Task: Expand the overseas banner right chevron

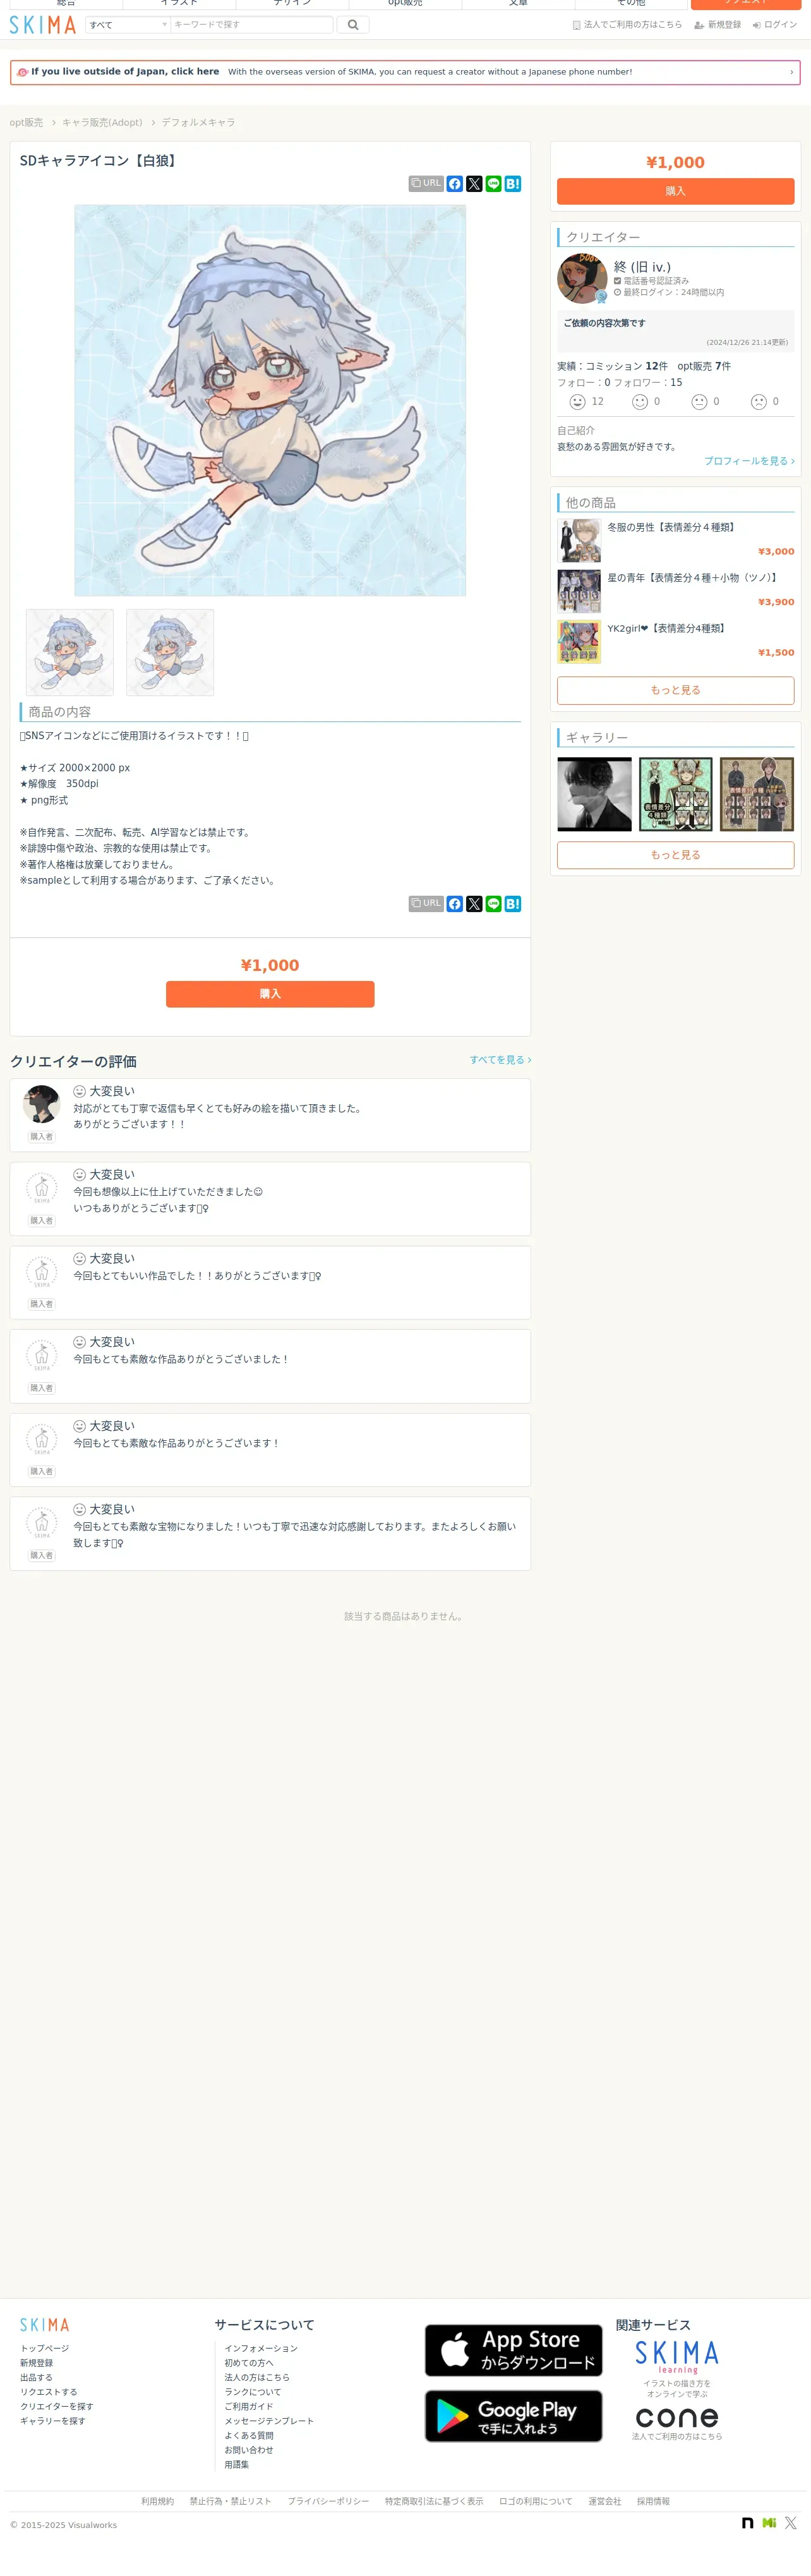Action: (791, 72)
